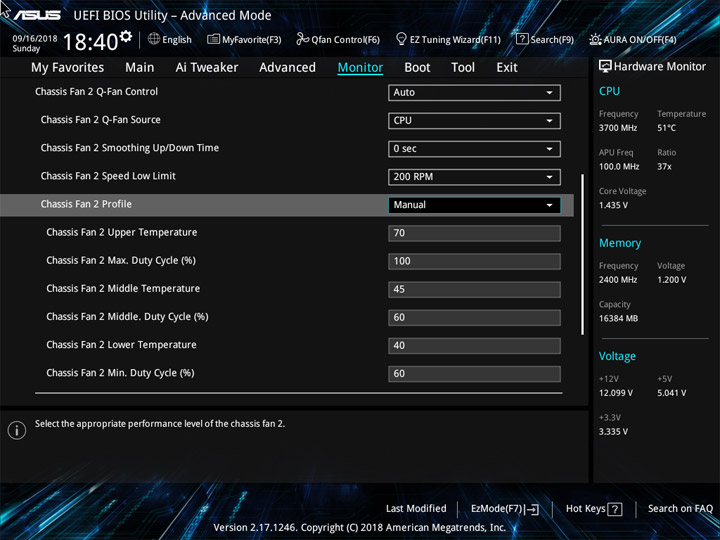Viewport: 720px width, 540px height.
Task: Click the 18:40 clock display
Action: tap(90, 42)
